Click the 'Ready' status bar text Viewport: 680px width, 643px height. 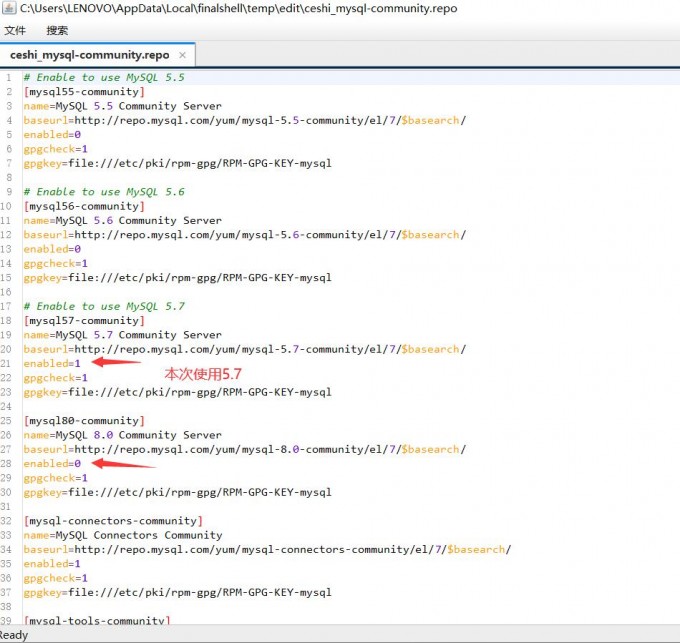[13, 635]
